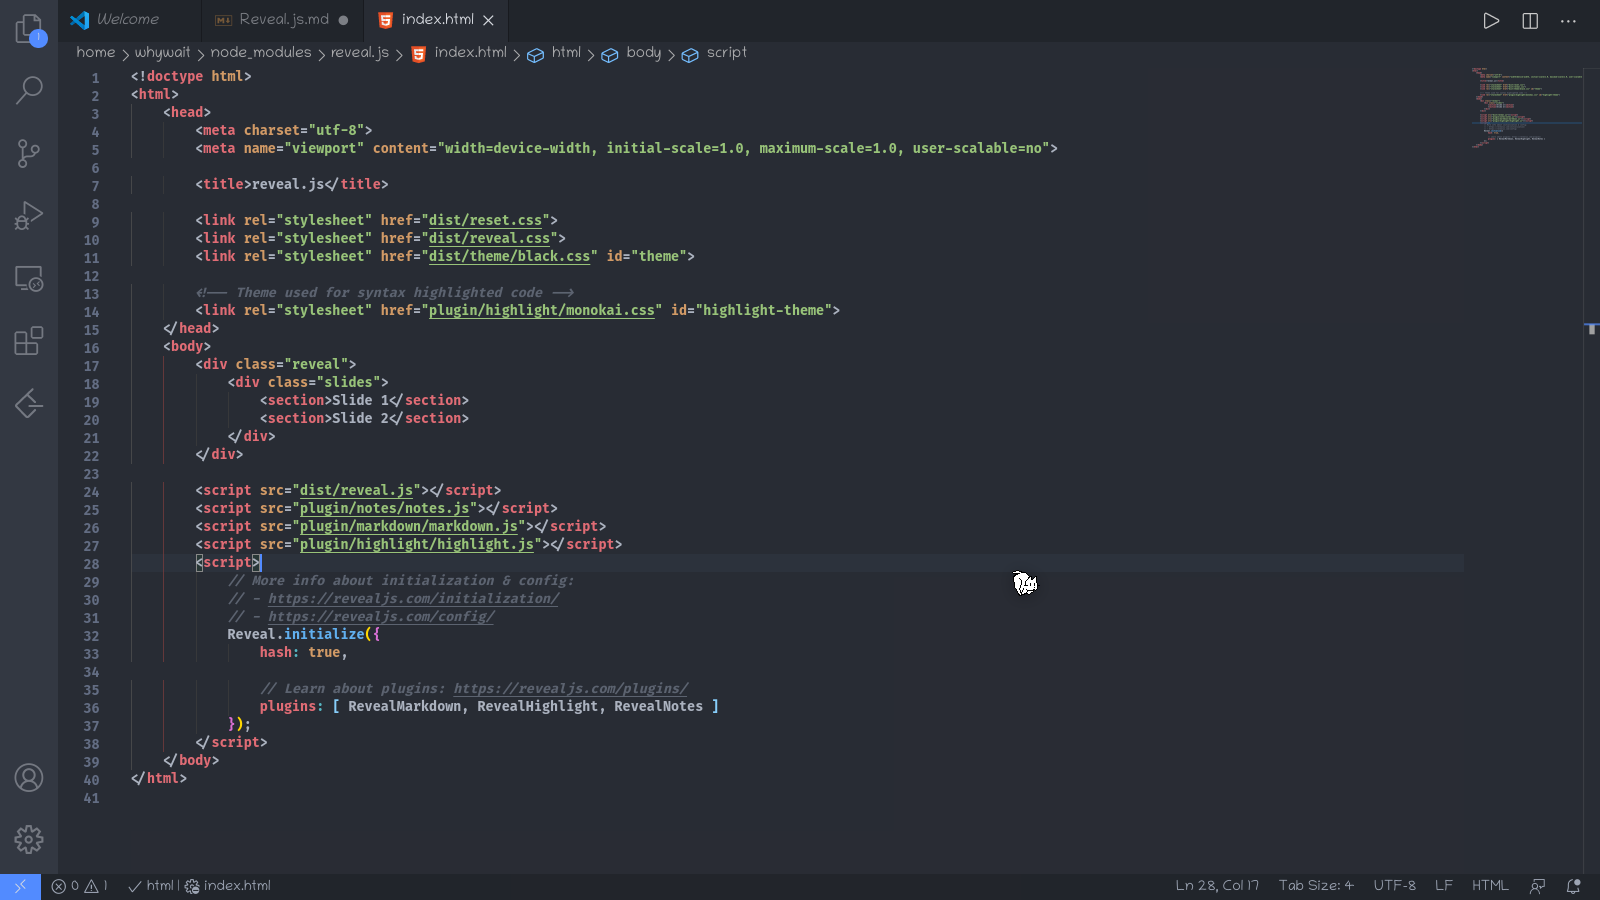
Task: Open the revealjs.com/initialization/ URL
Action: (413, 598)
